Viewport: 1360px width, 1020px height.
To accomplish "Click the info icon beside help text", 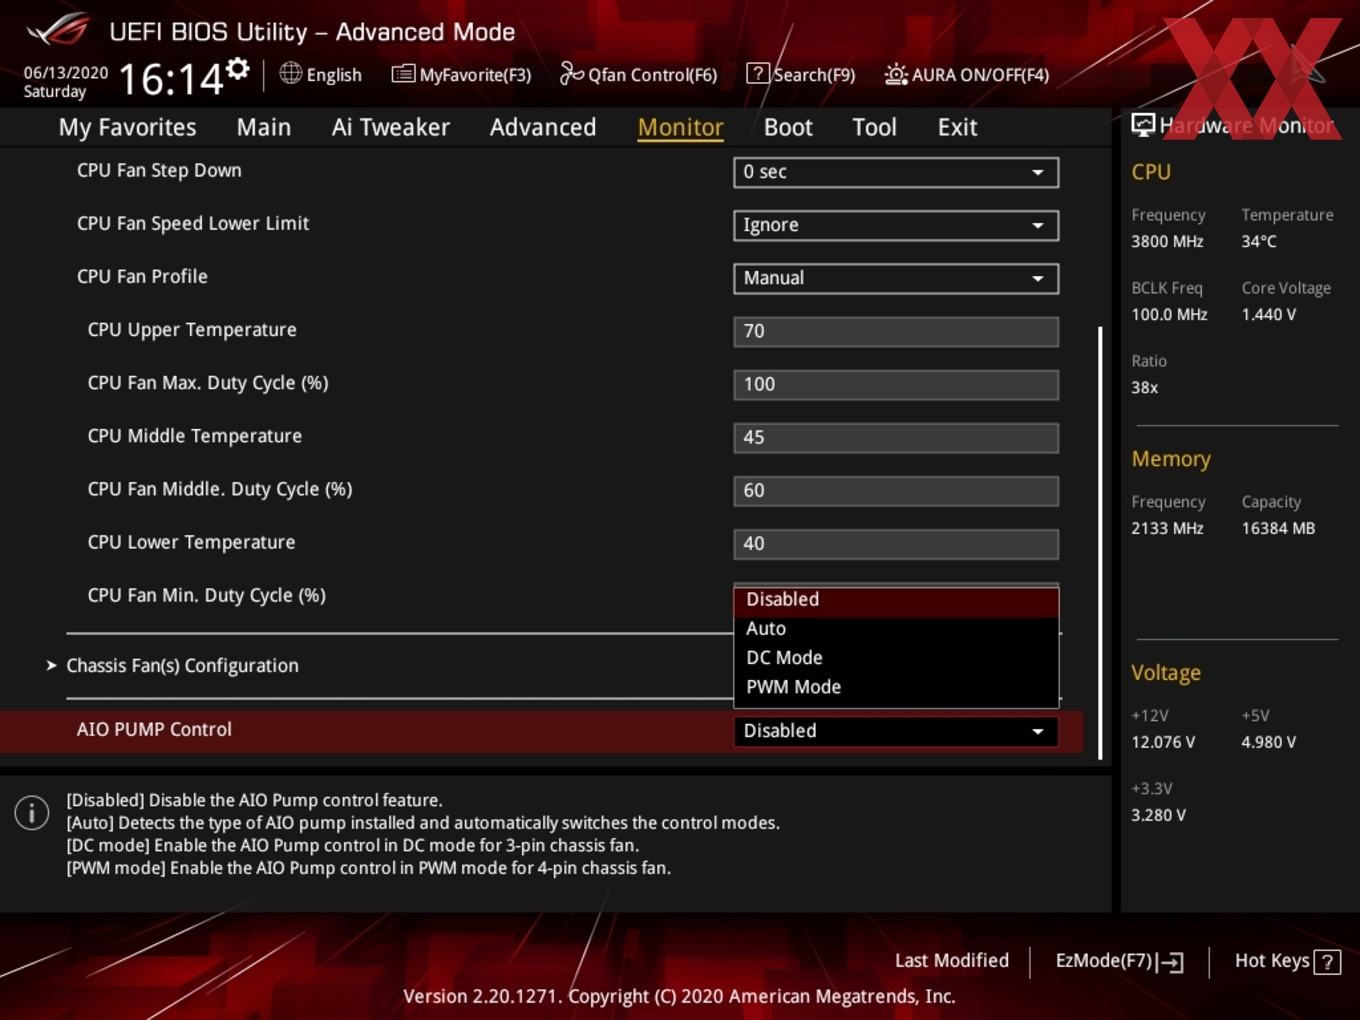I will click(x=32, y=813).
